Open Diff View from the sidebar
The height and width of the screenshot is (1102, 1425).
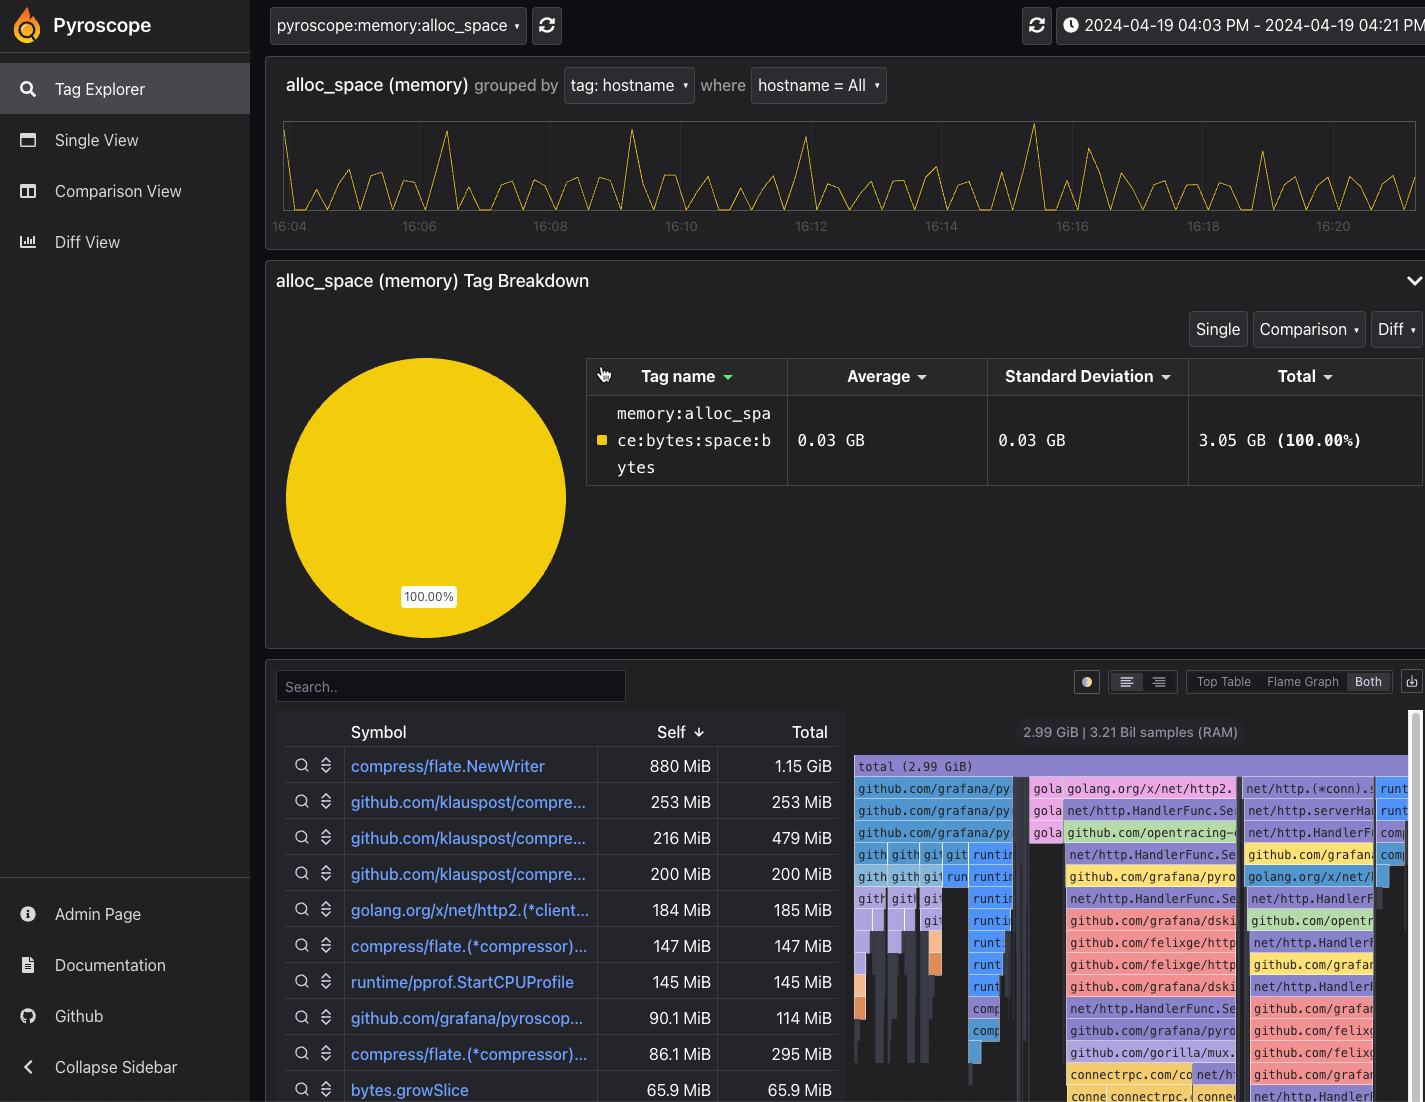87,242
